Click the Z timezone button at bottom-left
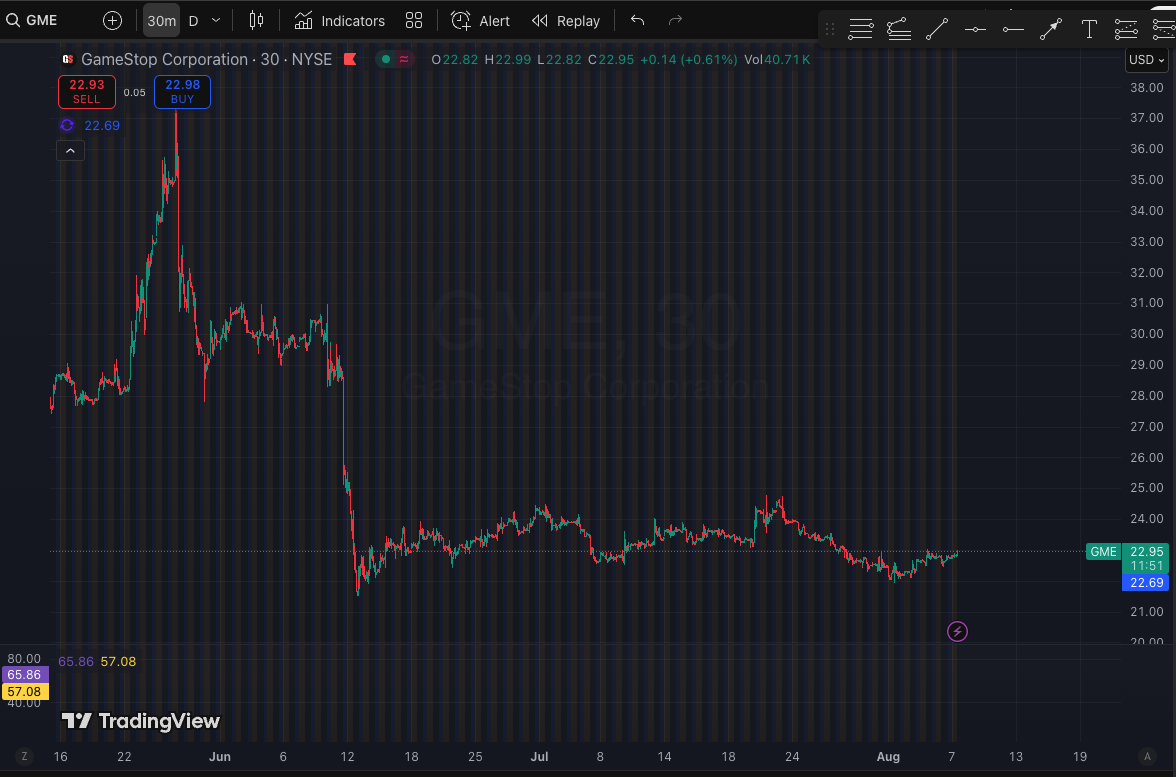Screen dimensions: 1176x777 [x=24, y=756]
